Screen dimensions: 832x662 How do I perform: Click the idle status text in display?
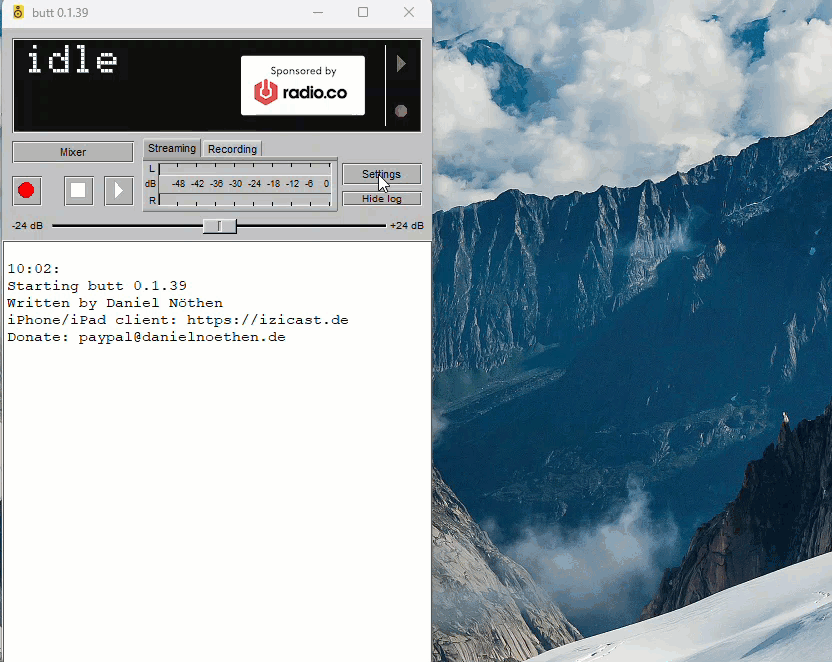[x=72, y=59]
